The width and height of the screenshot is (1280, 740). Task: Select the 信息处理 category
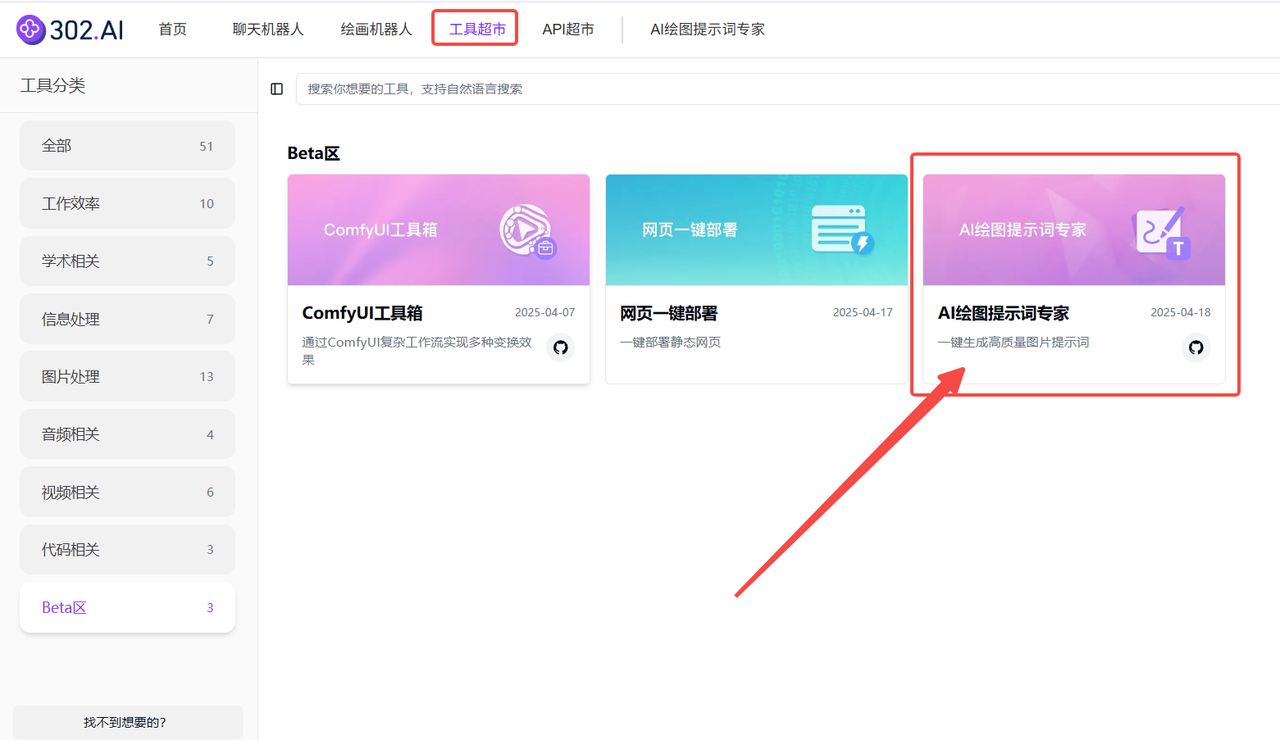127,319
